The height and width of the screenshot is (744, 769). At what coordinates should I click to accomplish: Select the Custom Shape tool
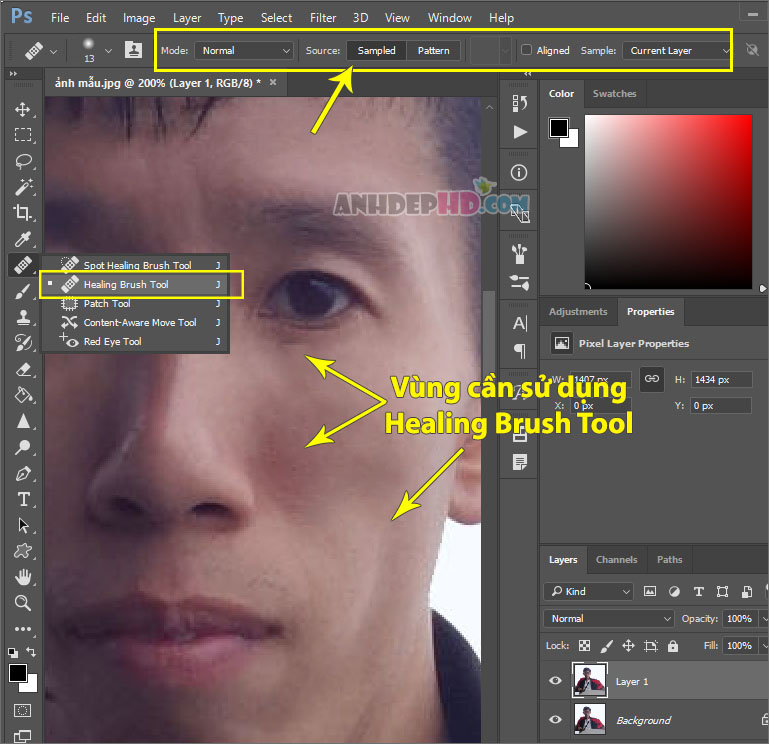point(23,551)
